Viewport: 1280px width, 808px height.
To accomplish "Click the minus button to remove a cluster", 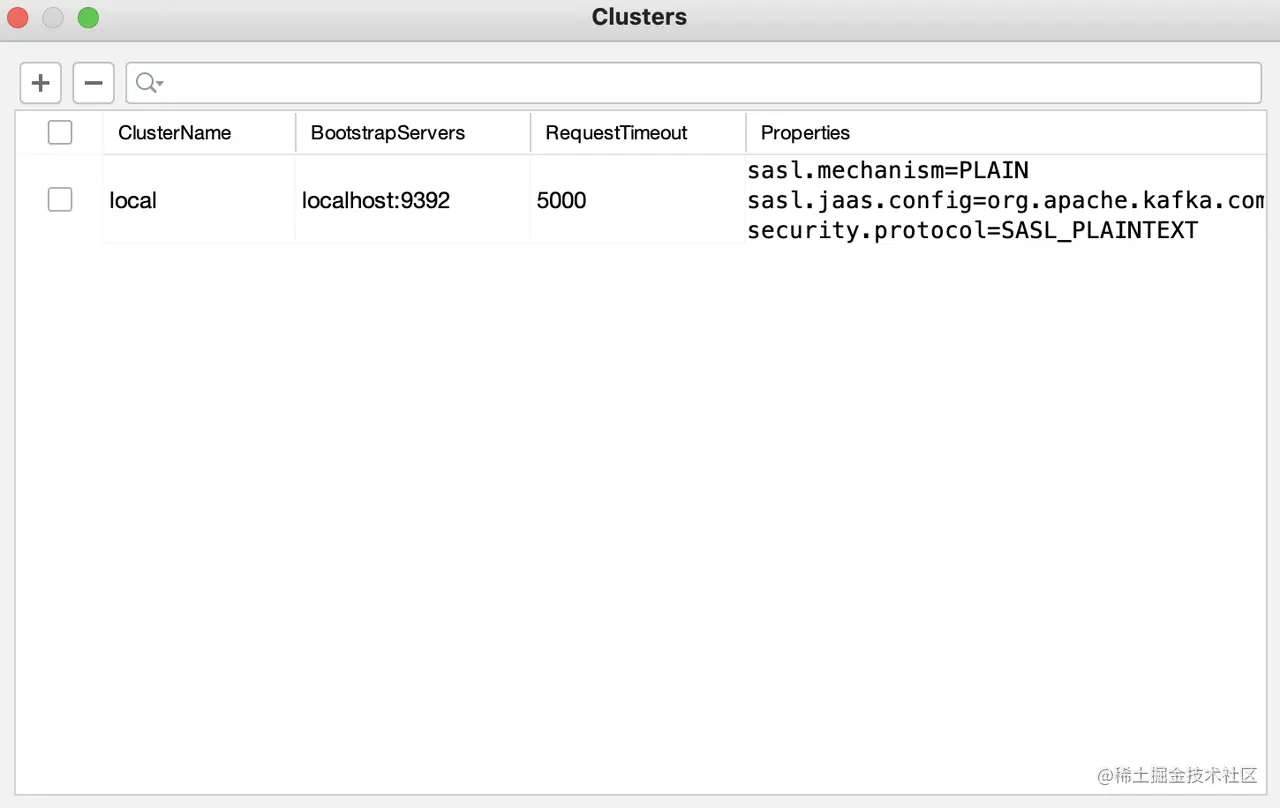I will tap(93, 83).
